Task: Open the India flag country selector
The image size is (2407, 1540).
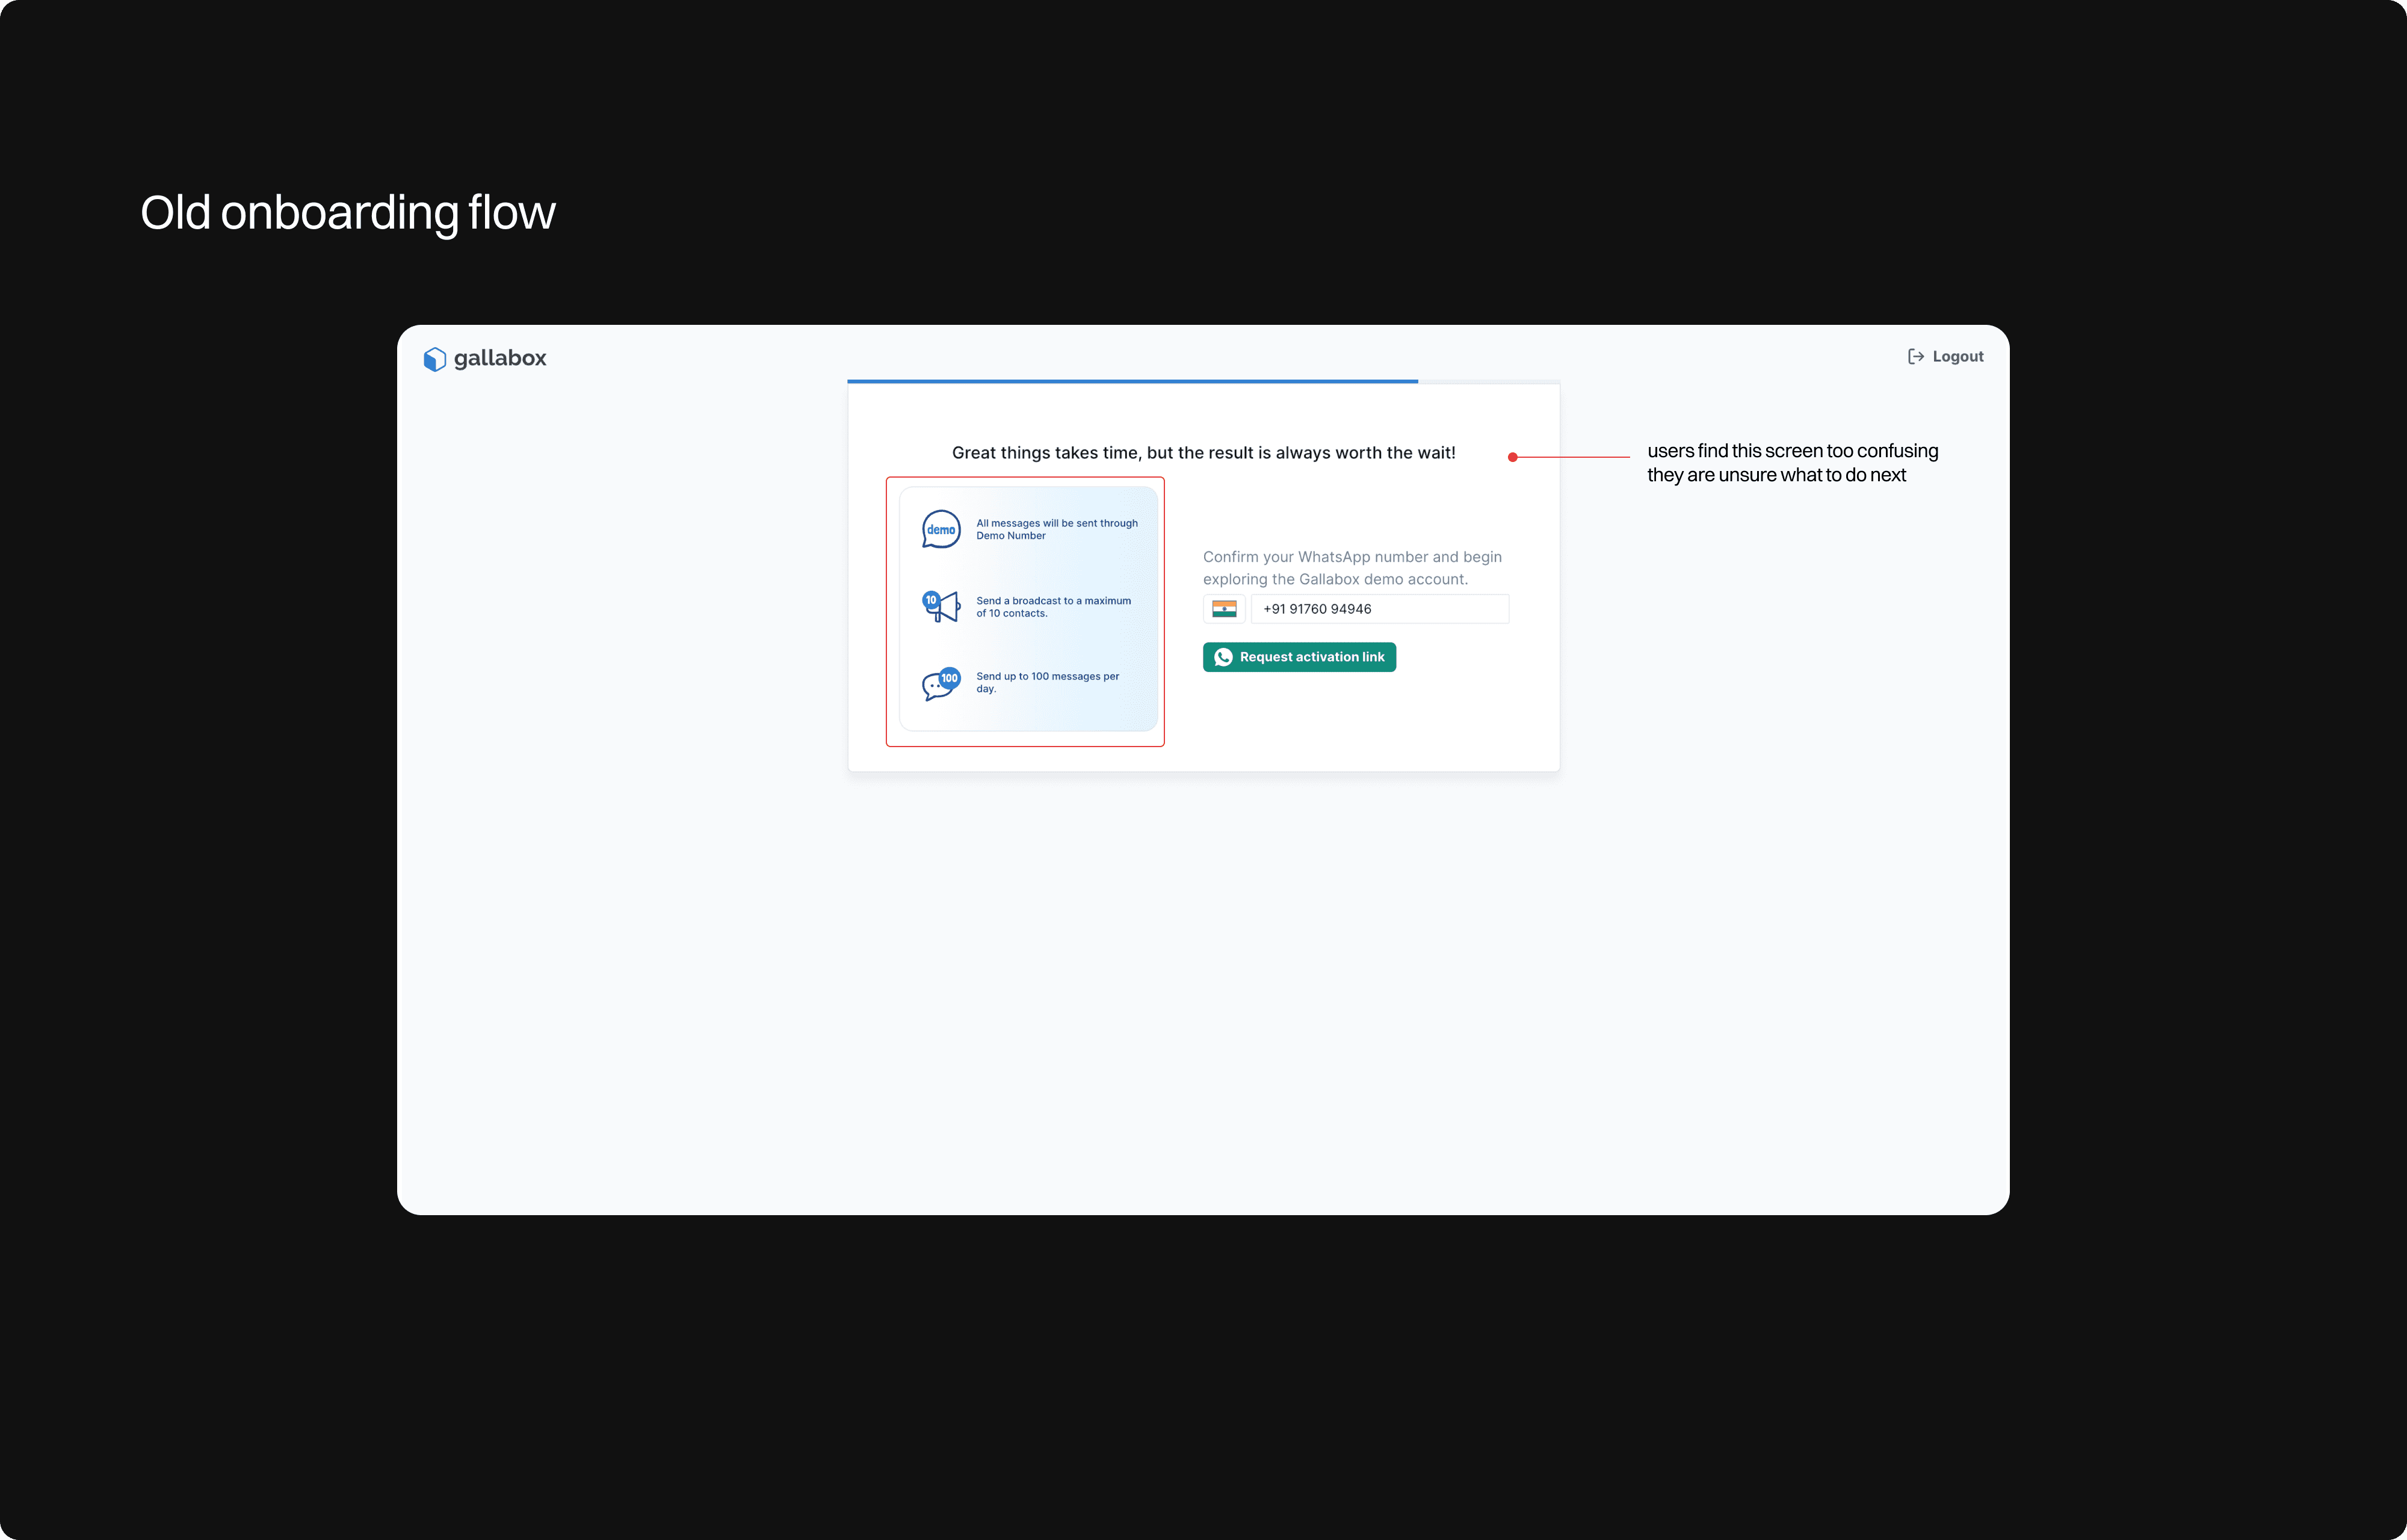Action: (1224, 609)
